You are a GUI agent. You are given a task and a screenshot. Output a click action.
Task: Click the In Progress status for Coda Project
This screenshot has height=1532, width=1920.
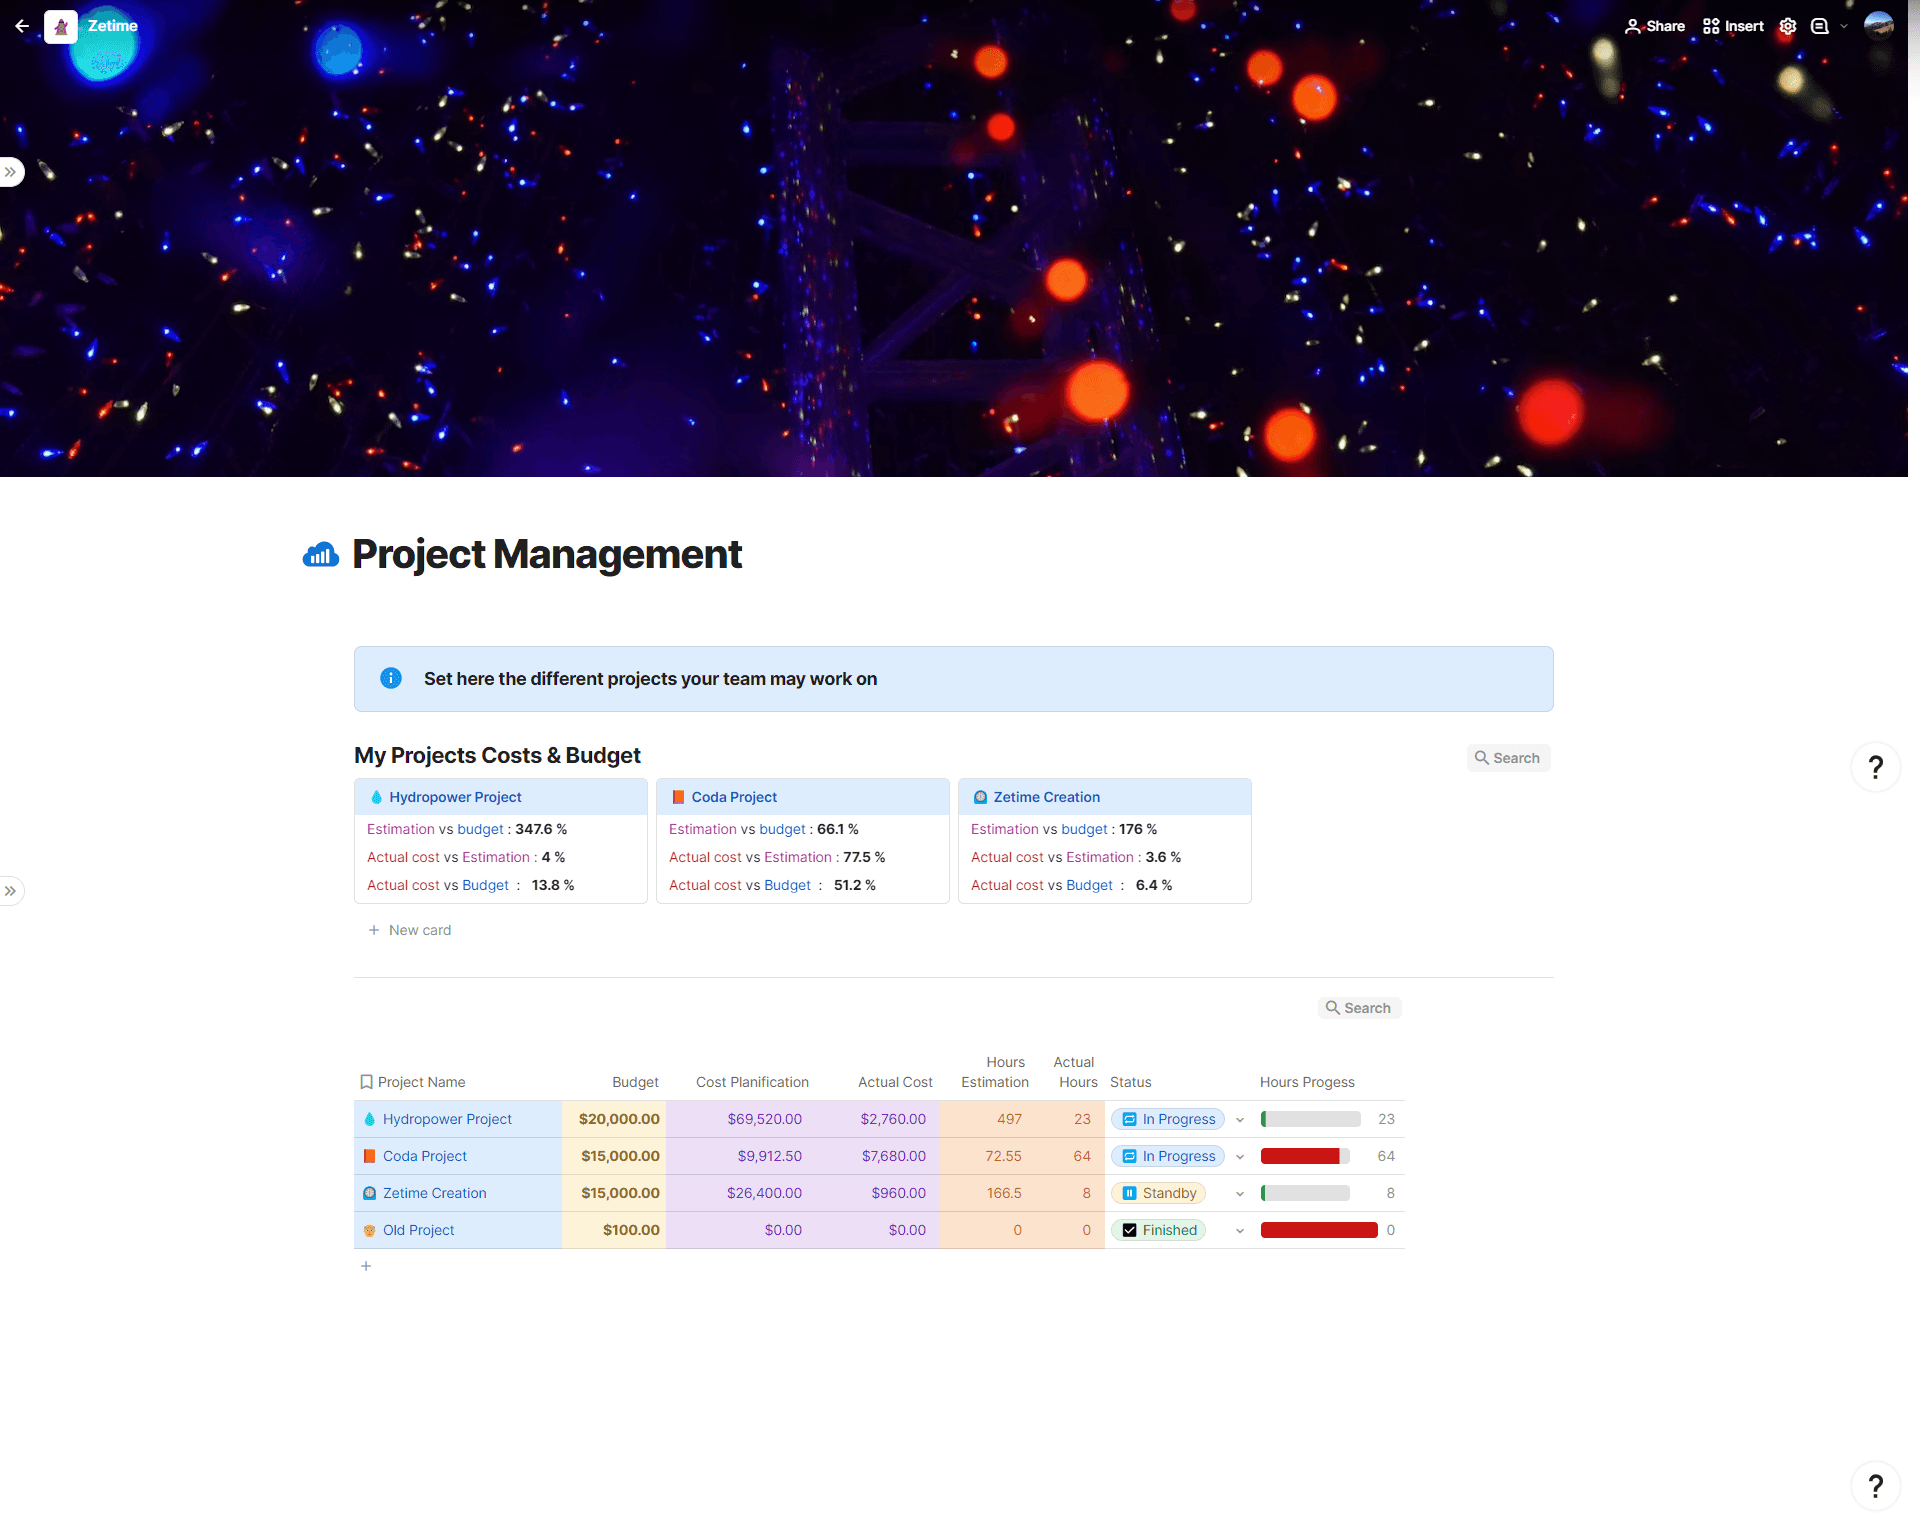tap(1168, 1156)
